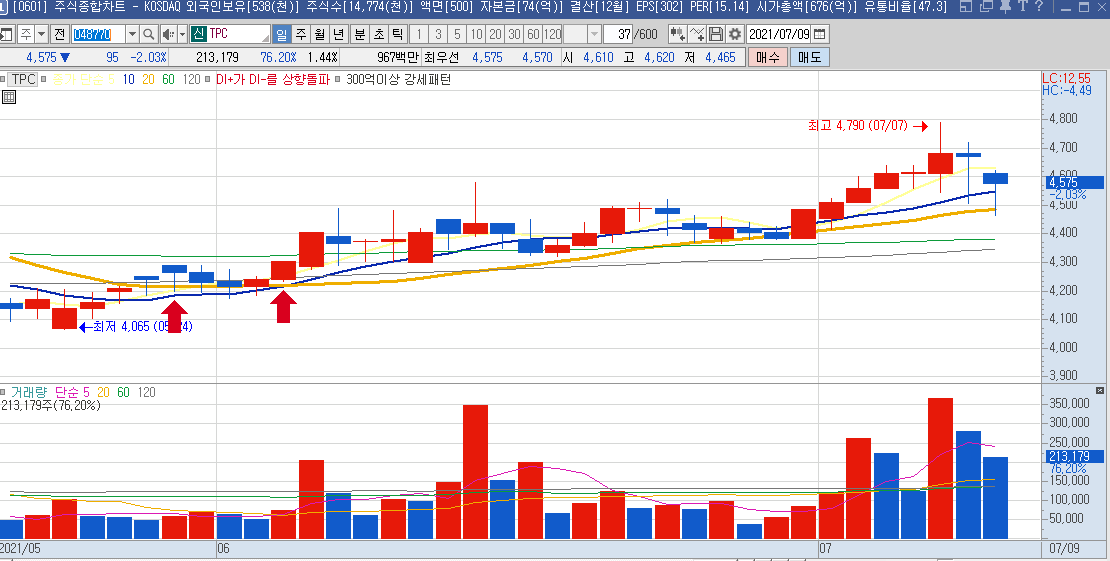Viewport: 1110px width, 561px height.
Task: Click the 60-day moving average legend
Action: (168, 79)
